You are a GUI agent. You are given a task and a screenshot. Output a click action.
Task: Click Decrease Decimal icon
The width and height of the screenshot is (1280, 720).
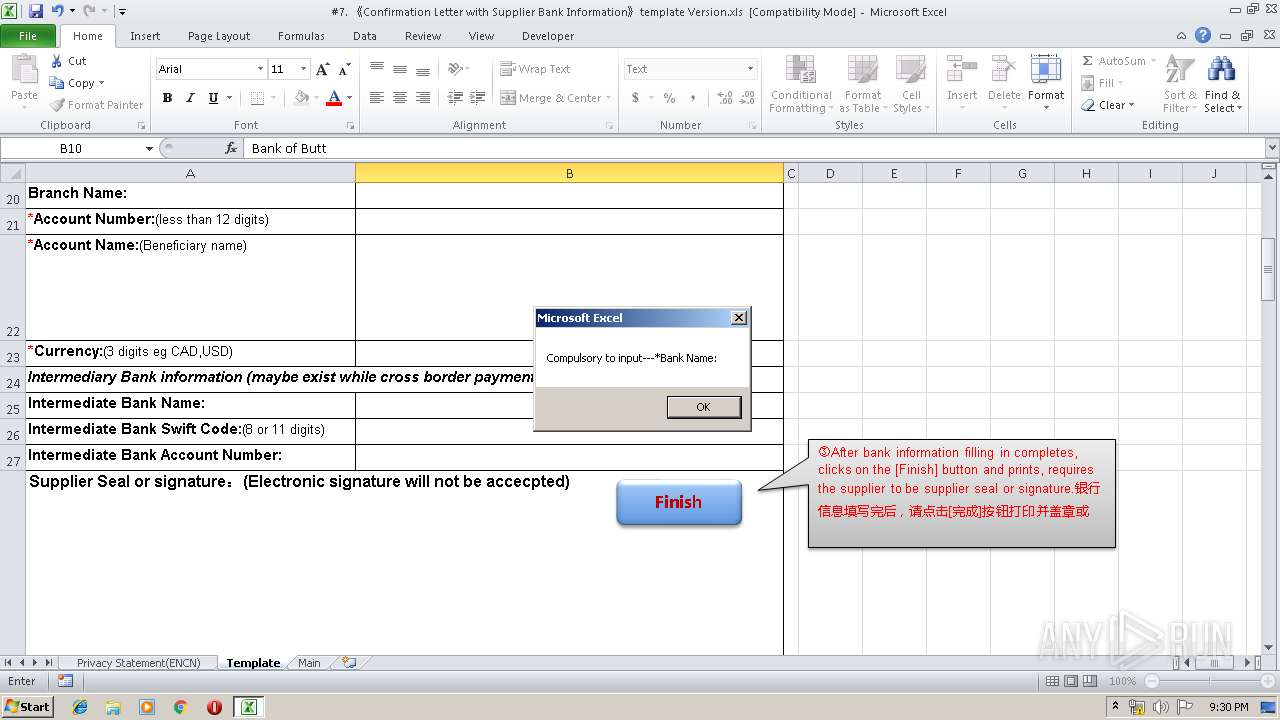[749, 98]
